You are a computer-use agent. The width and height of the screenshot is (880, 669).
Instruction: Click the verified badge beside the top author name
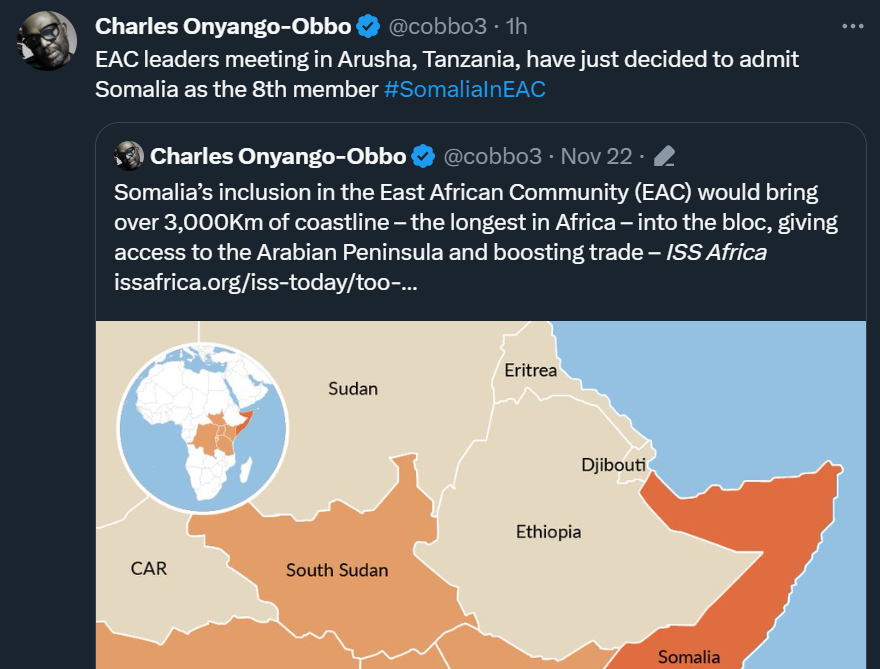click(x=368, y=26)
